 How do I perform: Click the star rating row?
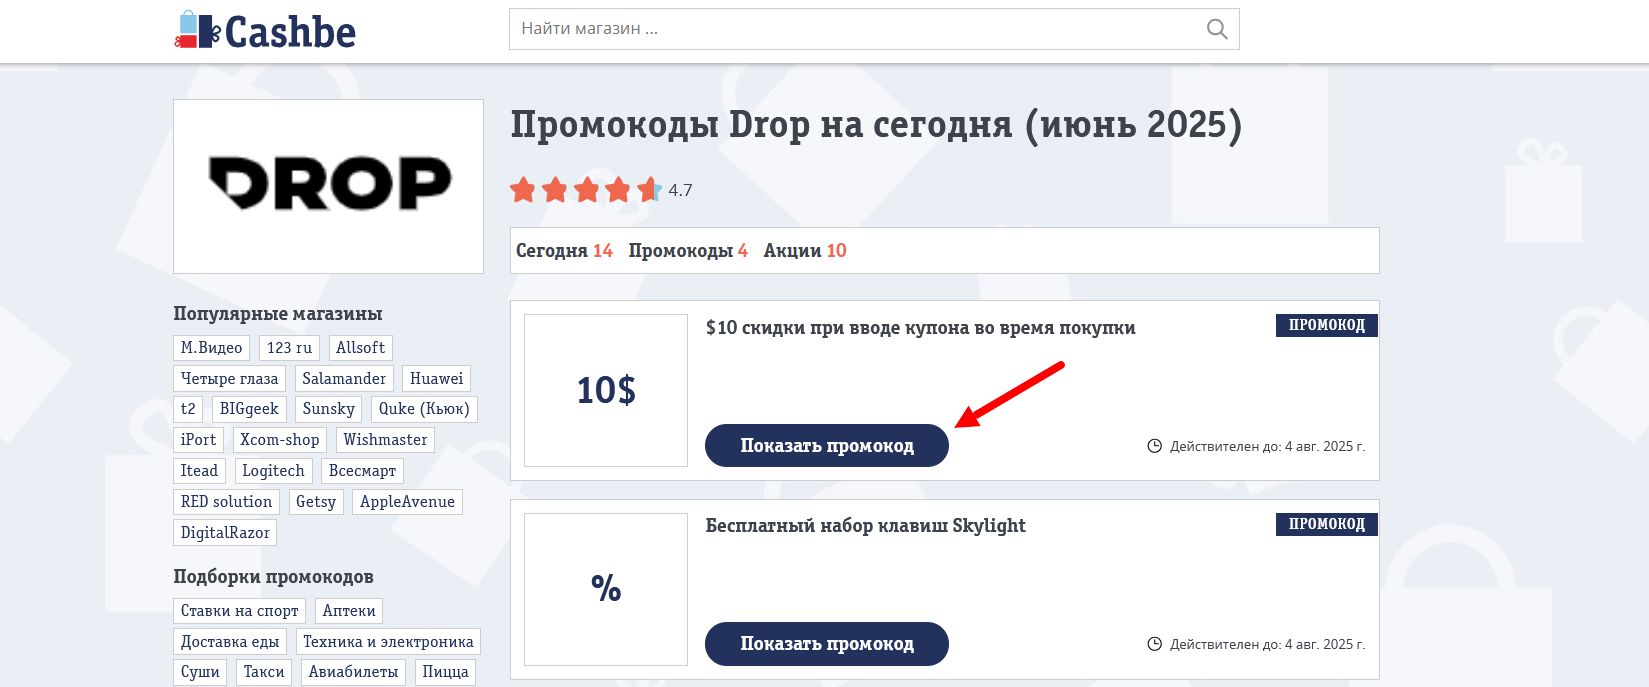pyautogui.click(x=586, y=190)
